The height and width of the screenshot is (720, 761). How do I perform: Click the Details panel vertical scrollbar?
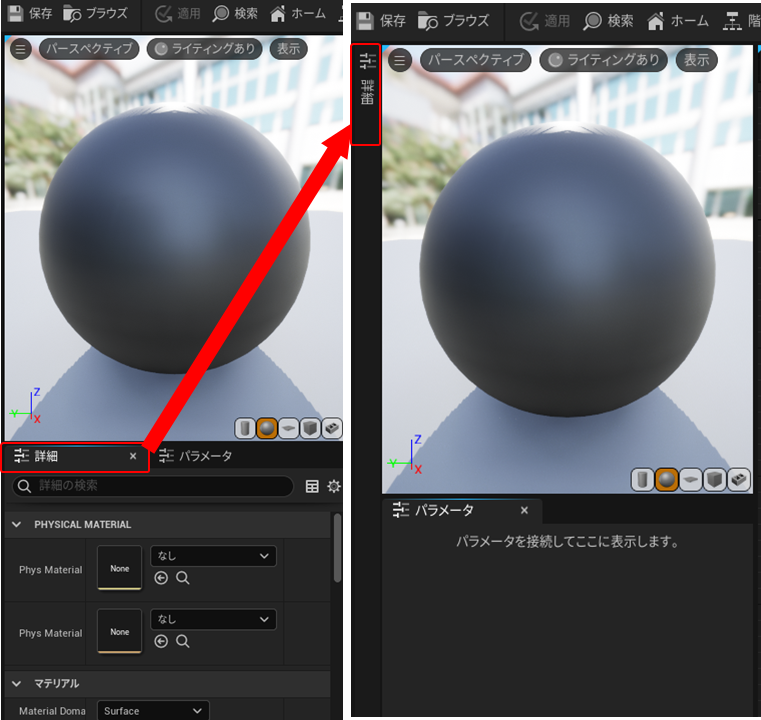[x=337, y=548]
